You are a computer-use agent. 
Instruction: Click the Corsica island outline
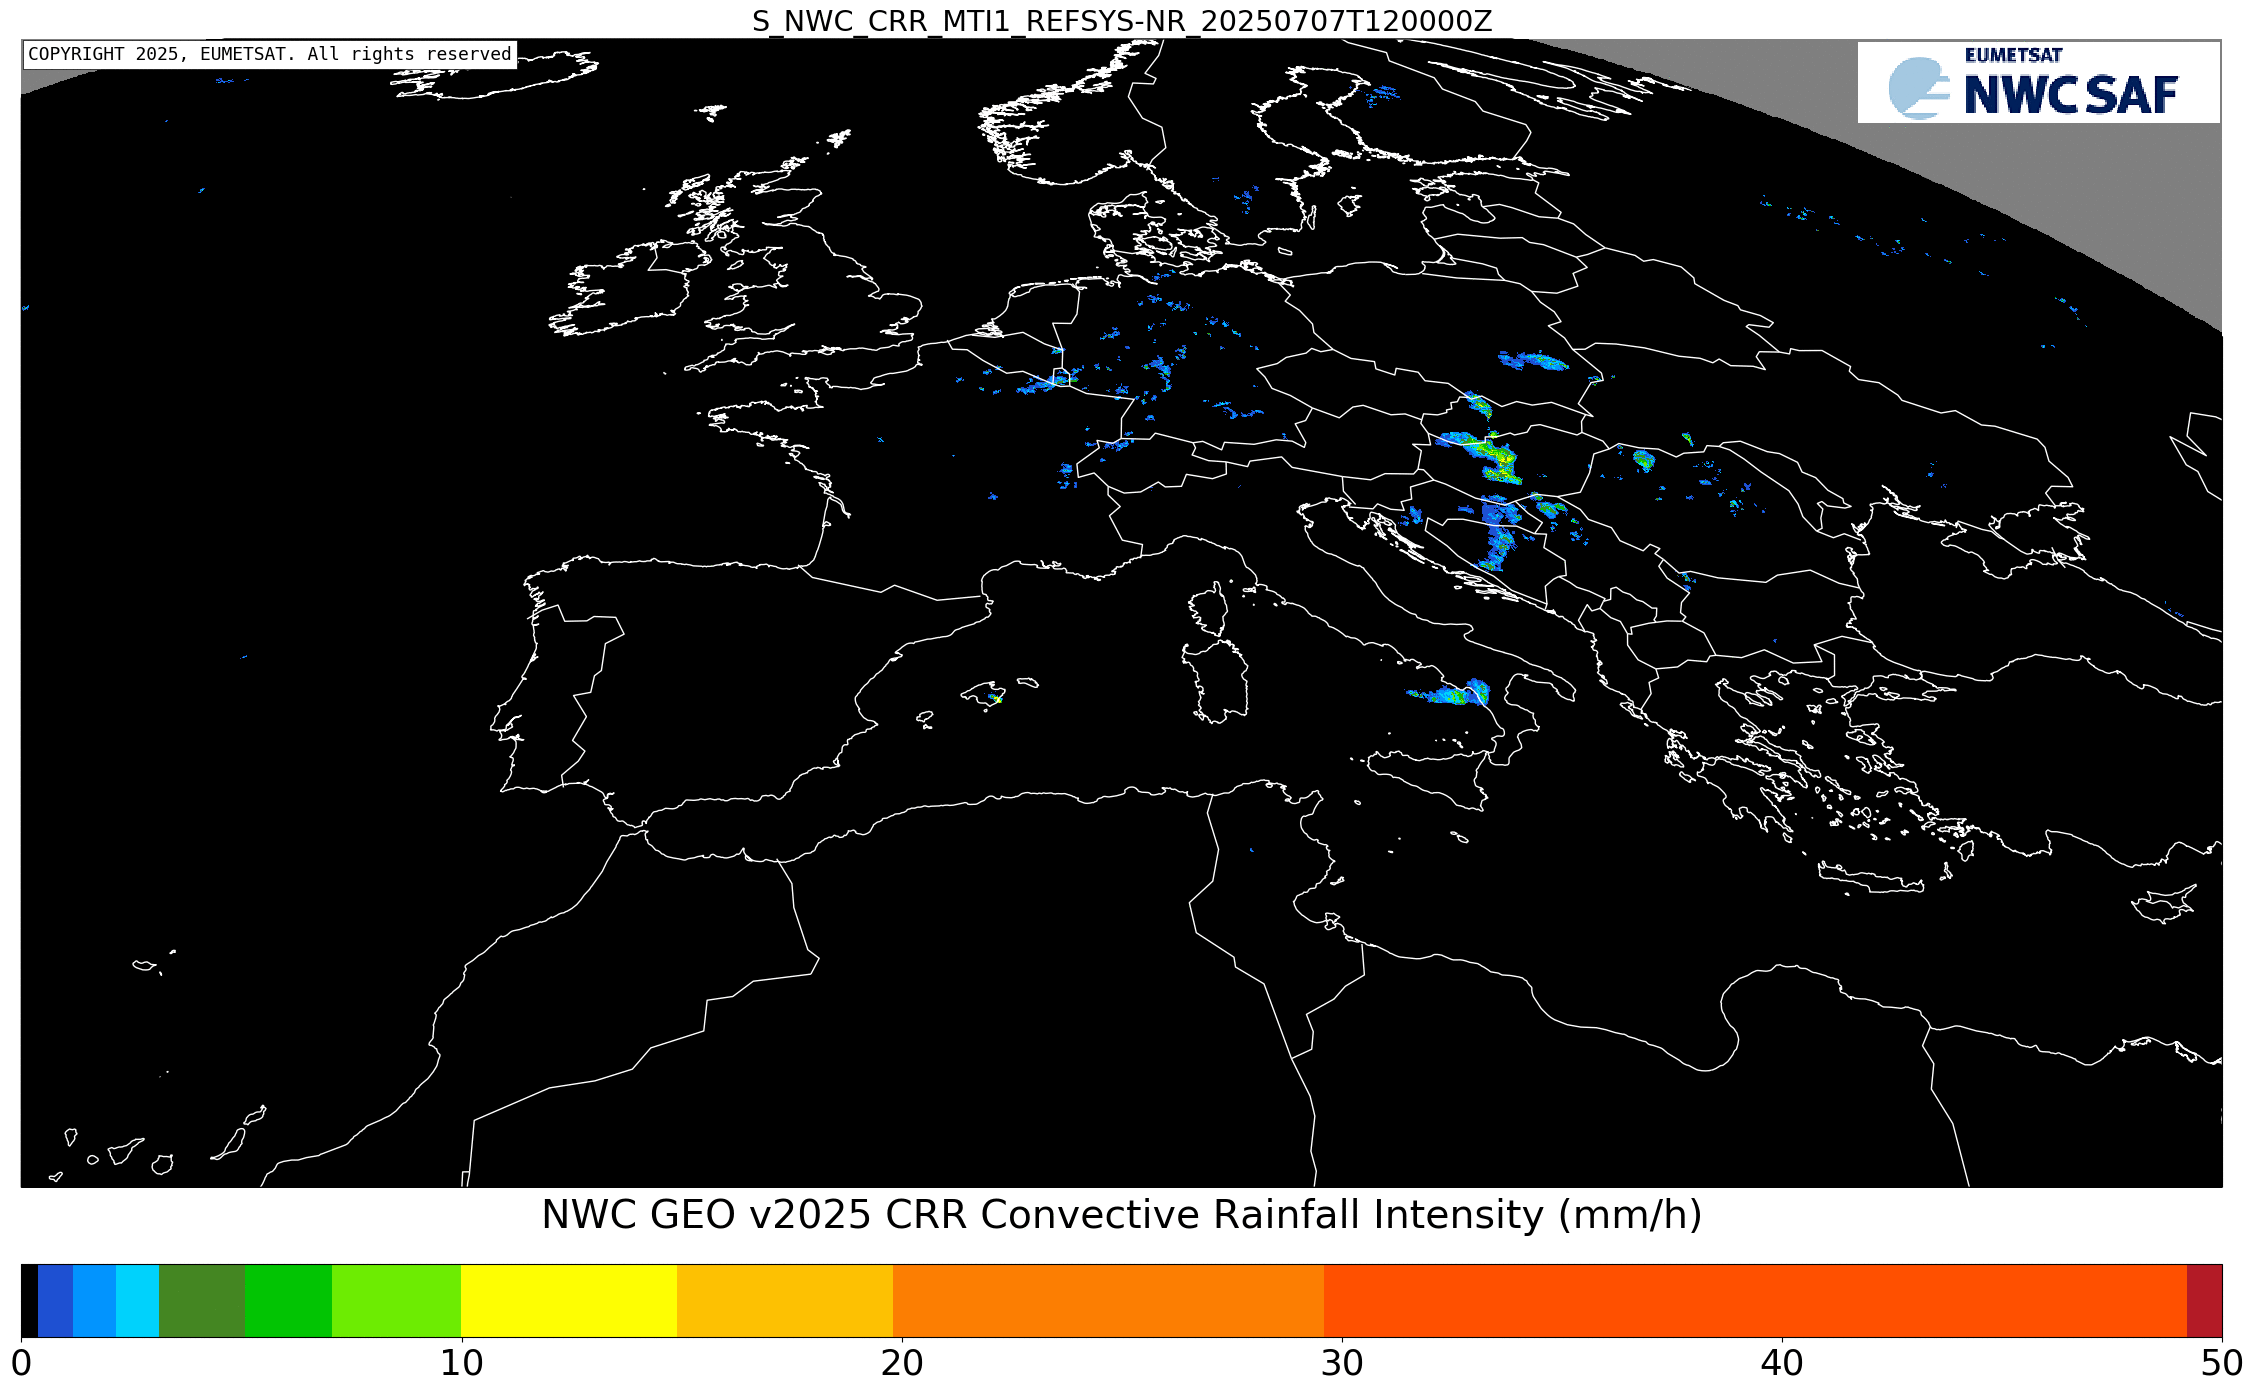[x=1210, y=609]
